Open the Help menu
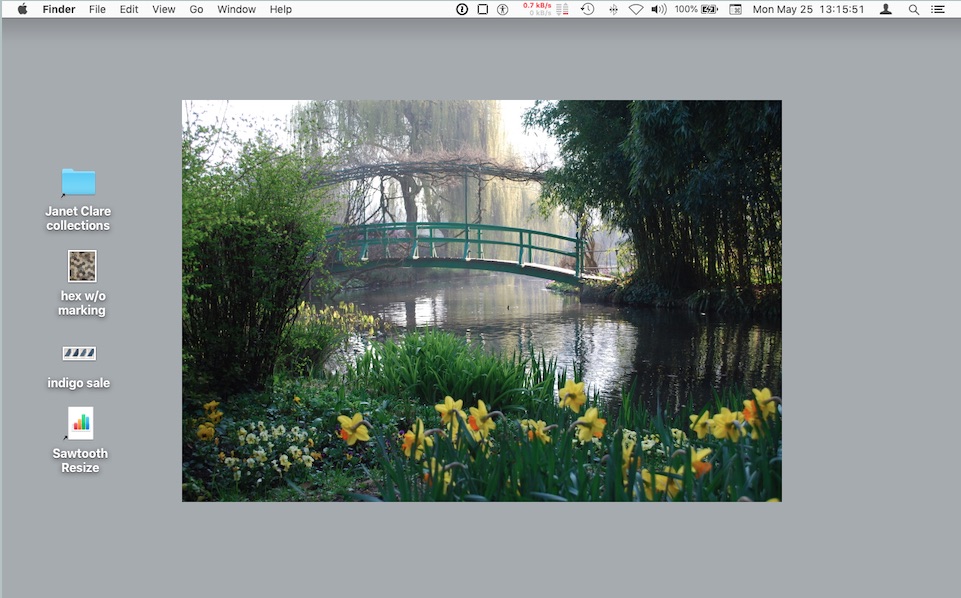Image resolution: width=961 pixels, height=598 pixels. [x=281, y=9]
